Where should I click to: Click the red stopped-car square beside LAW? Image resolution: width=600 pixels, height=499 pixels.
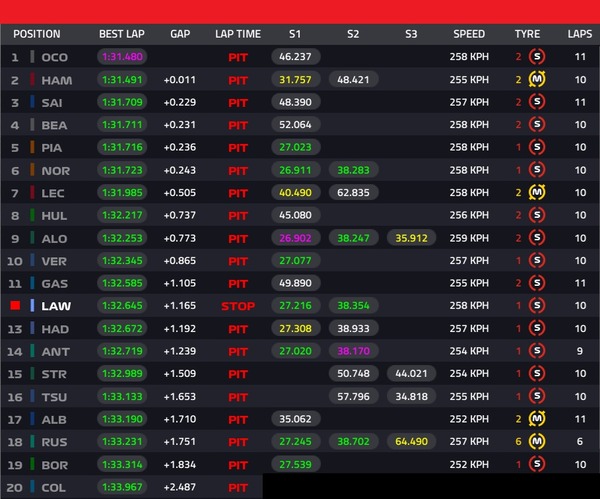[15, 305]
